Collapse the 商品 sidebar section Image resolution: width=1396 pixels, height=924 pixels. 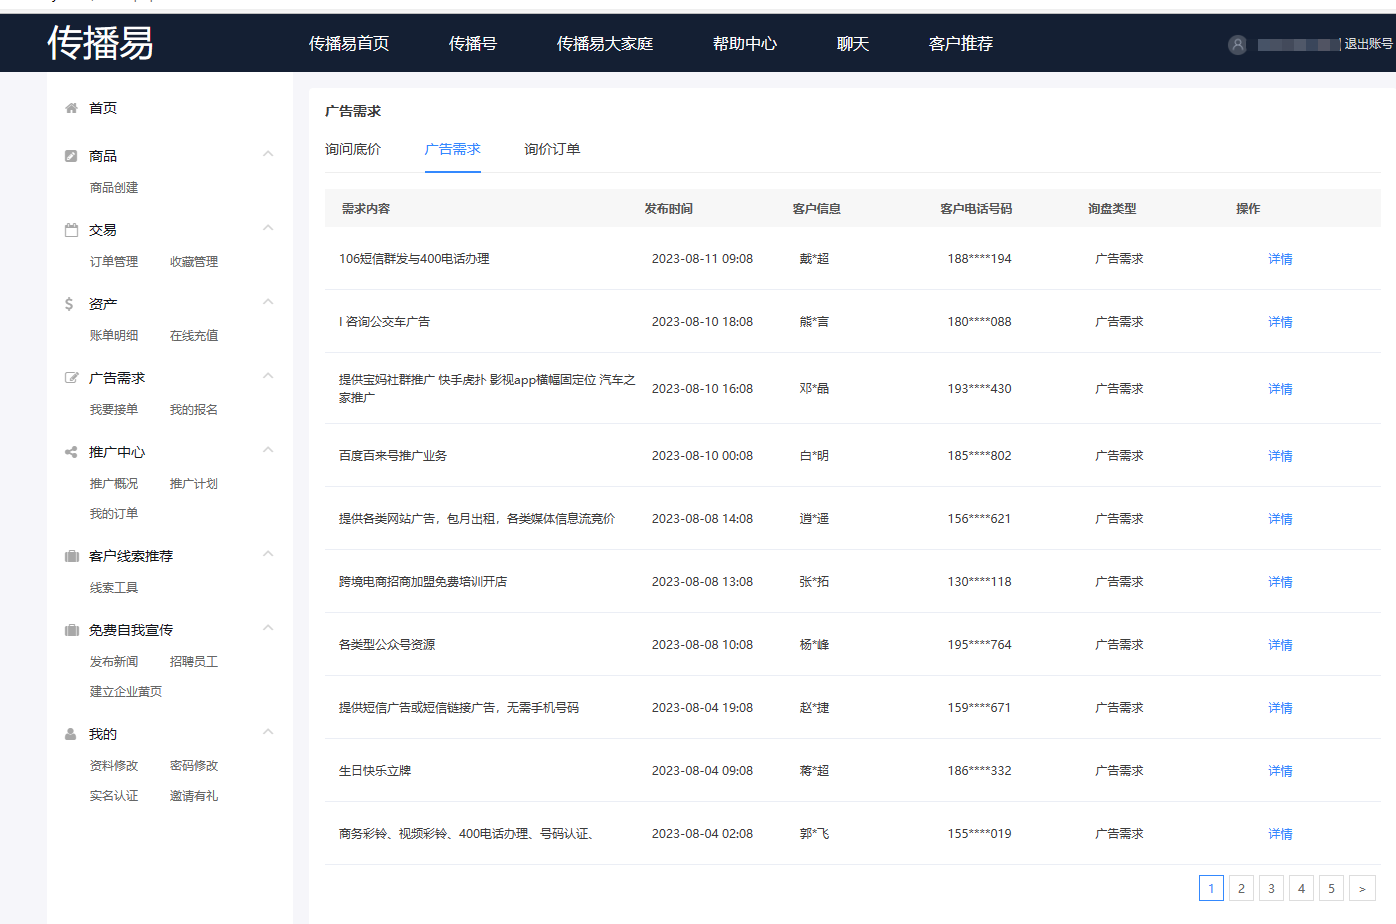268,153
